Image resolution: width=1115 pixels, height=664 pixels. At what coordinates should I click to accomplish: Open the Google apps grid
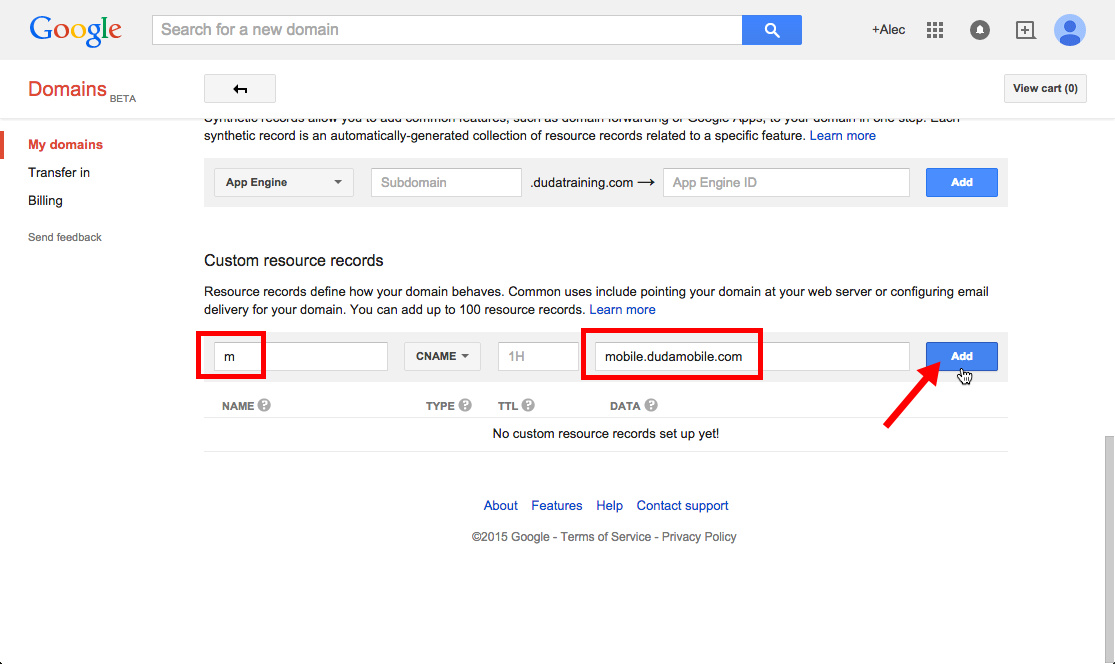click(934, 30)
